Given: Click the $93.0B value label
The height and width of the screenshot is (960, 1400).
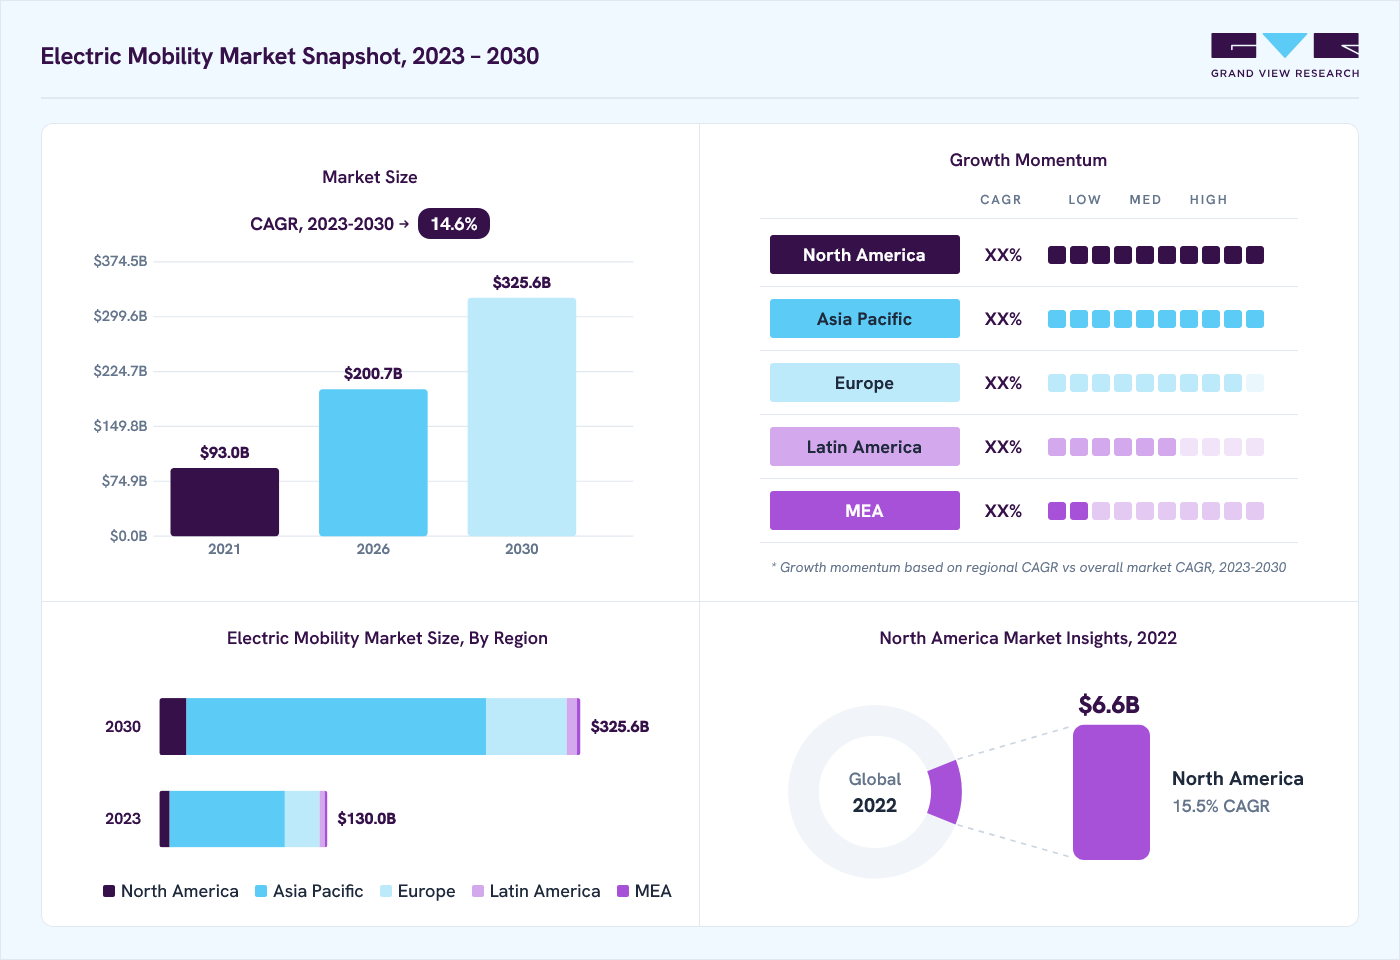Looking at the screenshot, I should pos(225,453).
